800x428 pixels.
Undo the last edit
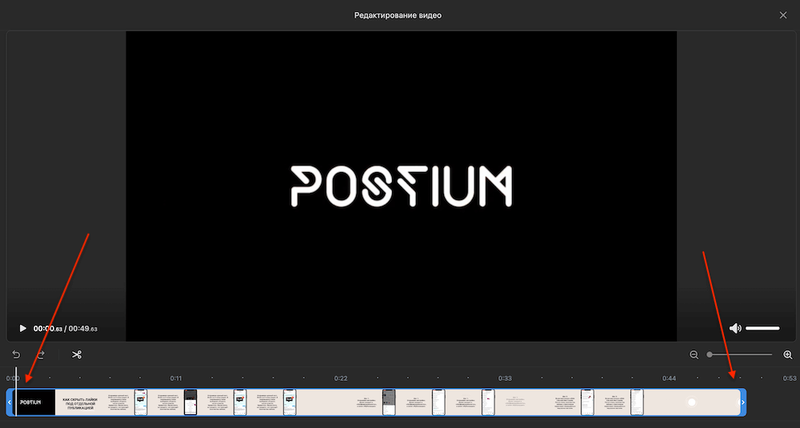[x=16, y=355]
